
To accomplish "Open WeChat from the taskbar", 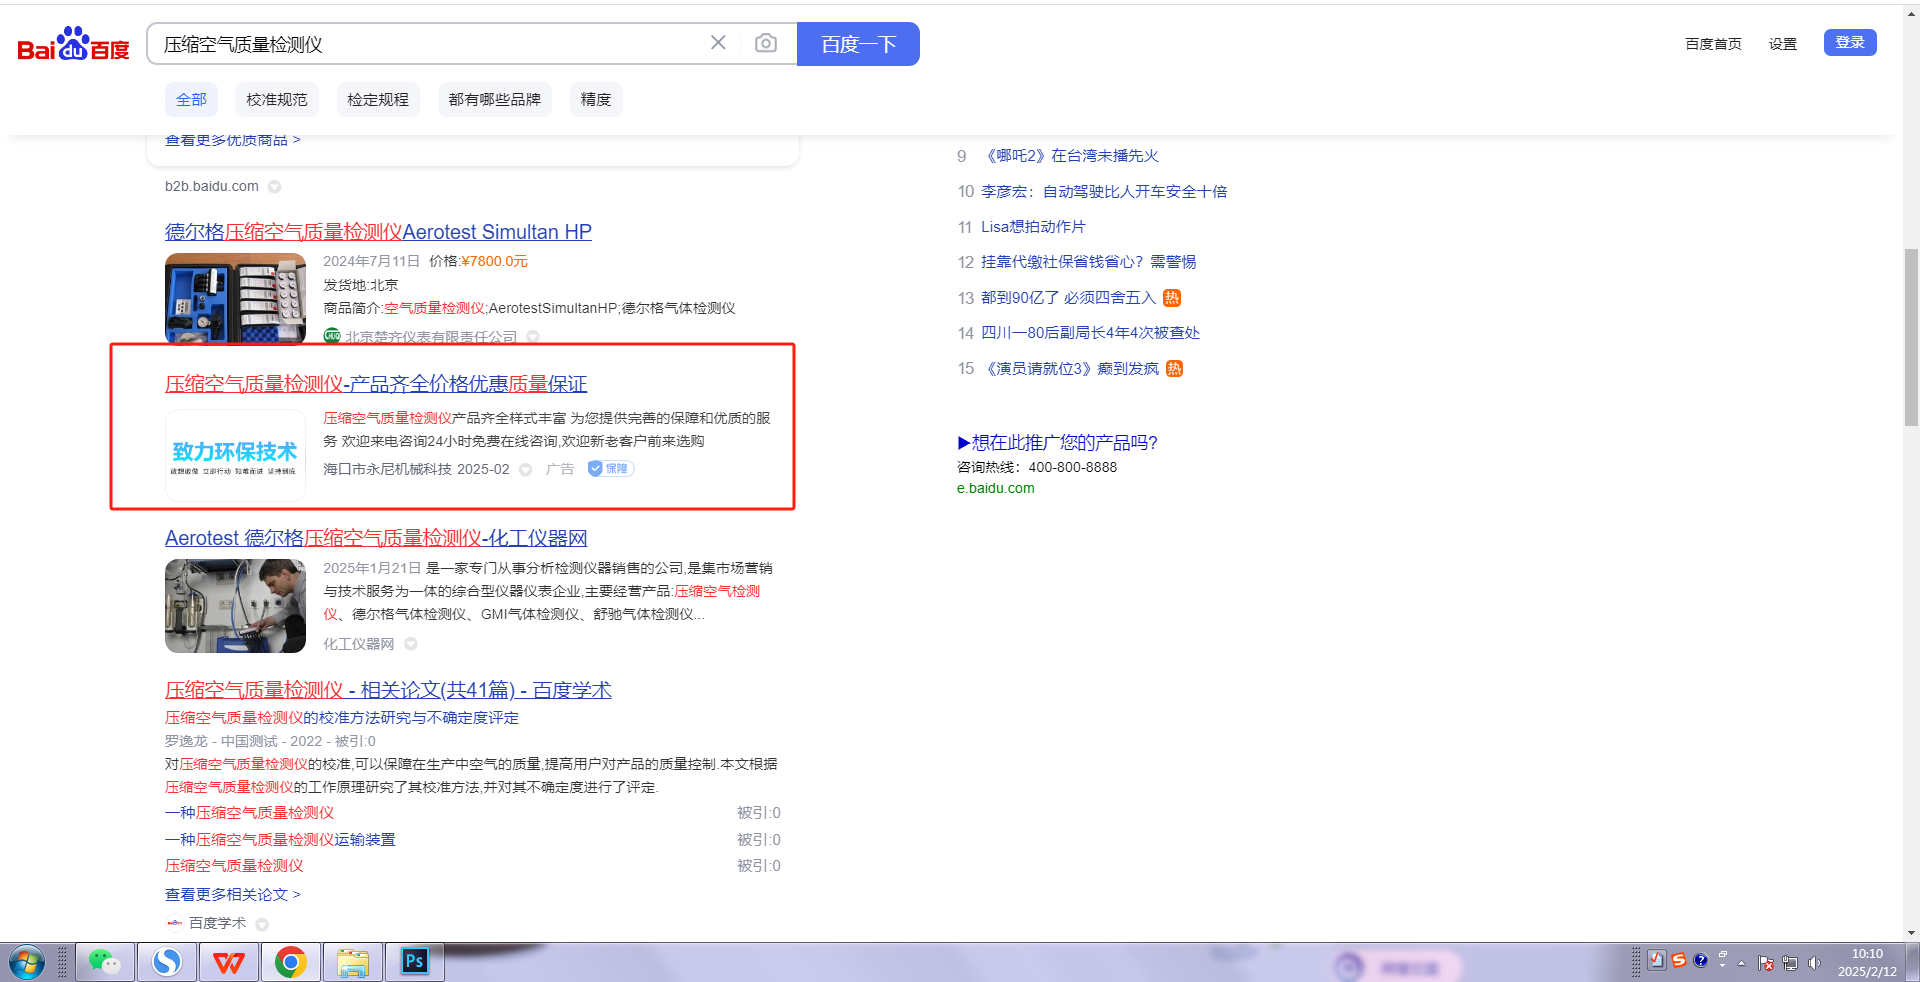I will [x=105, y=962].
